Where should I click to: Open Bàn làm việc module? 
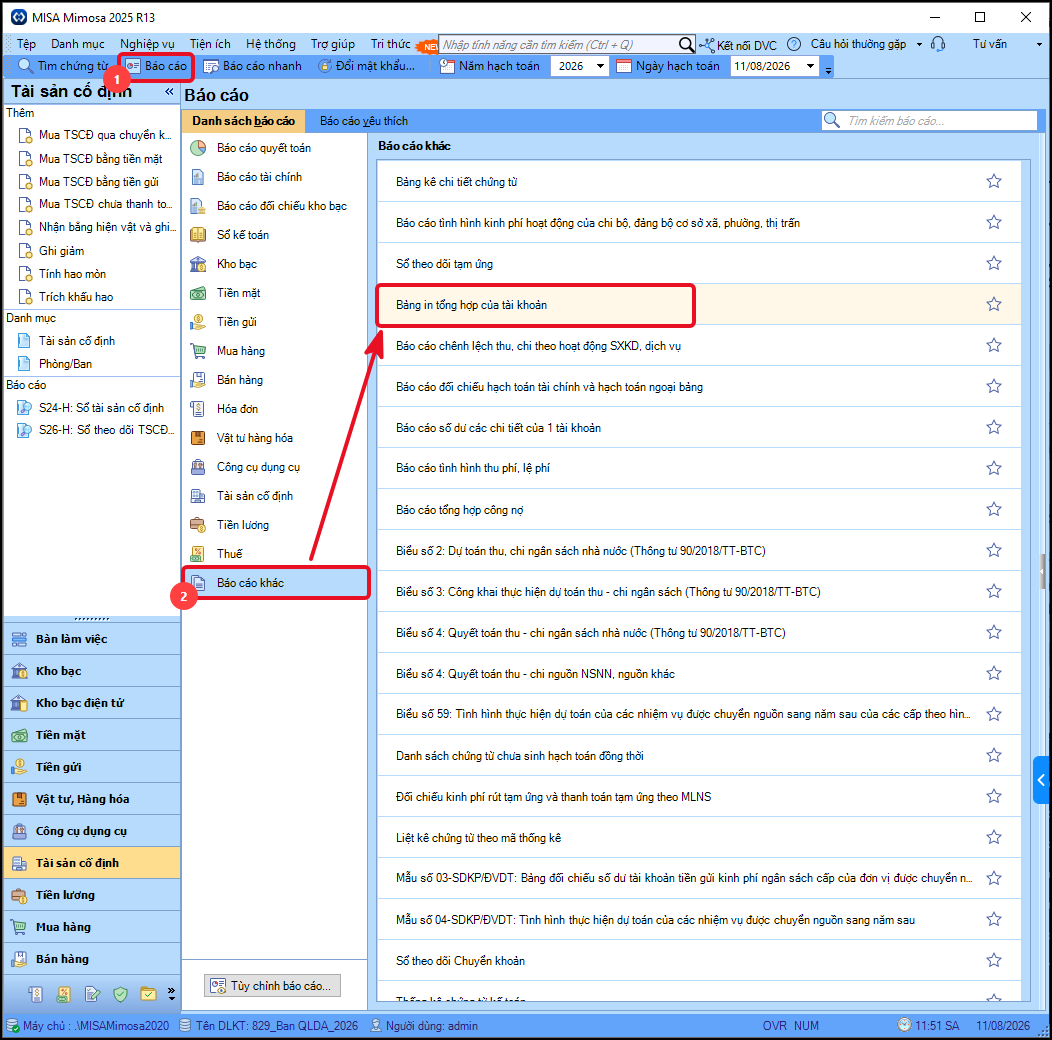(92, 639)
